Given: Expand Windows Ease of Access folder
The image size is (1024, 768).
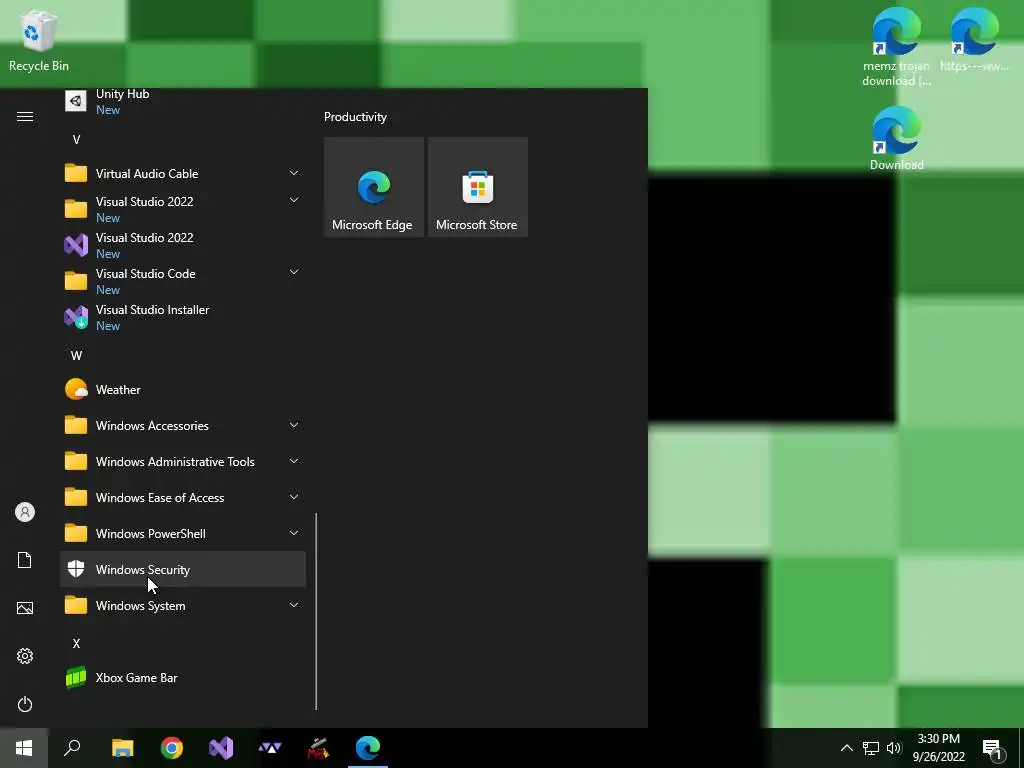Looking at the screenshot, I should point(183,497).
